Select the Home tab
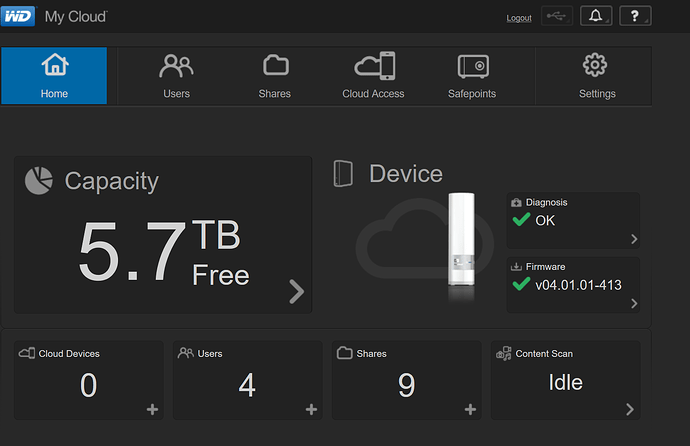 (x=54, y=76)
